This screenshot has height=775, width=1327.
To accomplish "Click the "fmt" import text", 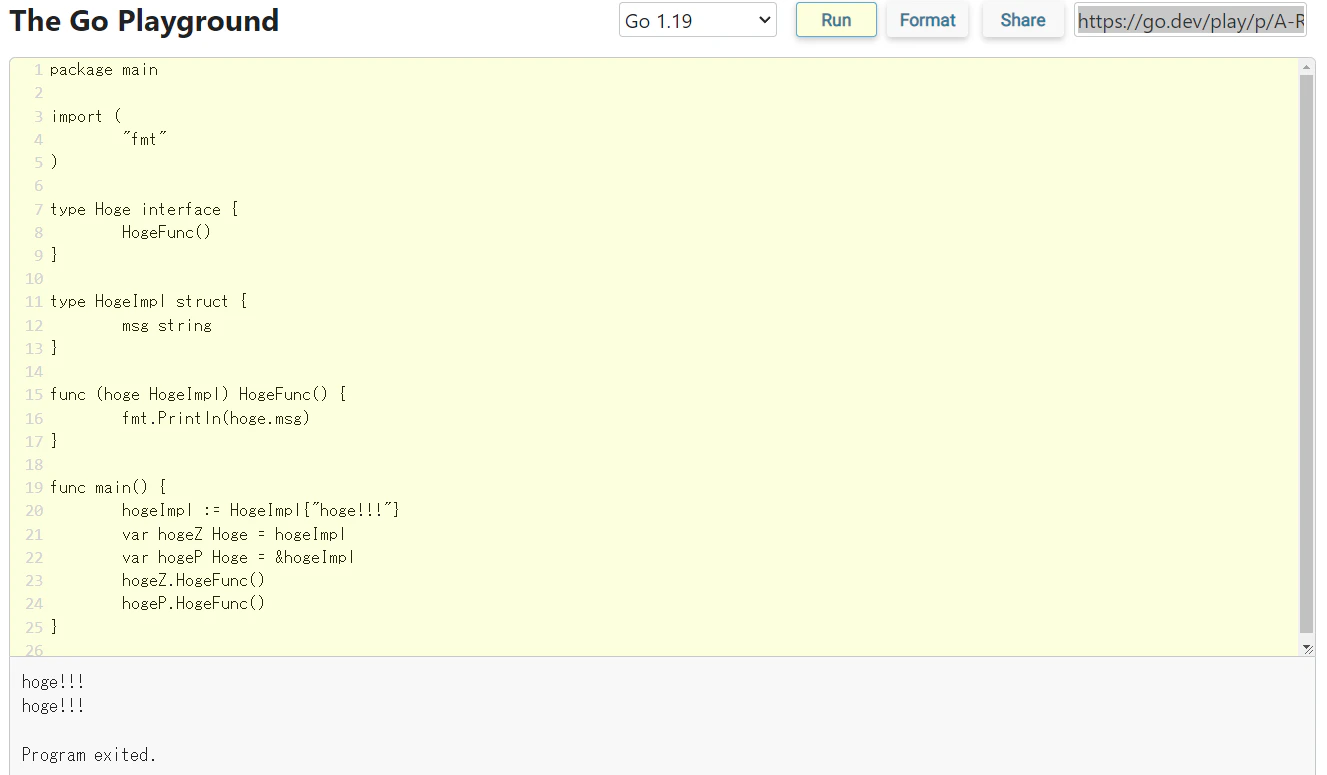I will [x=144, y=139].
